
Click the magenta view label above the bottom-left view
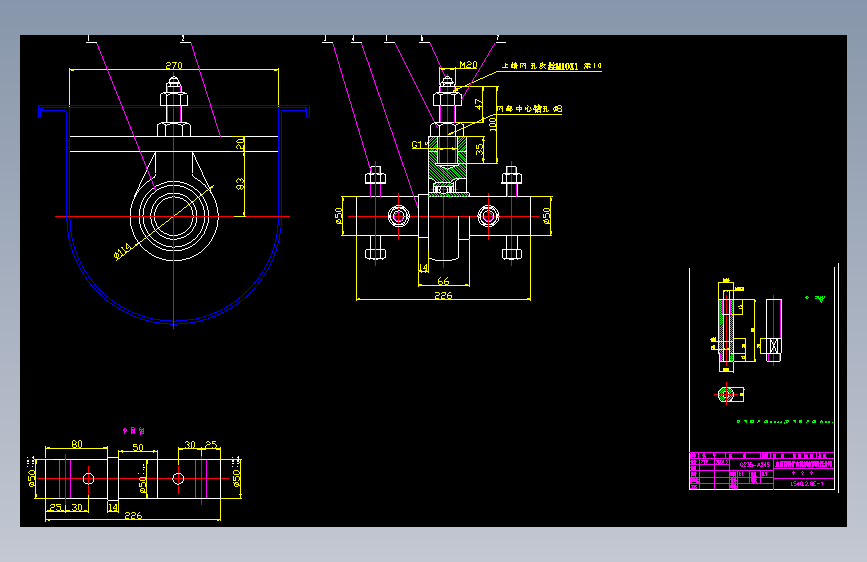pyautogui.click(x=133, y=430)
